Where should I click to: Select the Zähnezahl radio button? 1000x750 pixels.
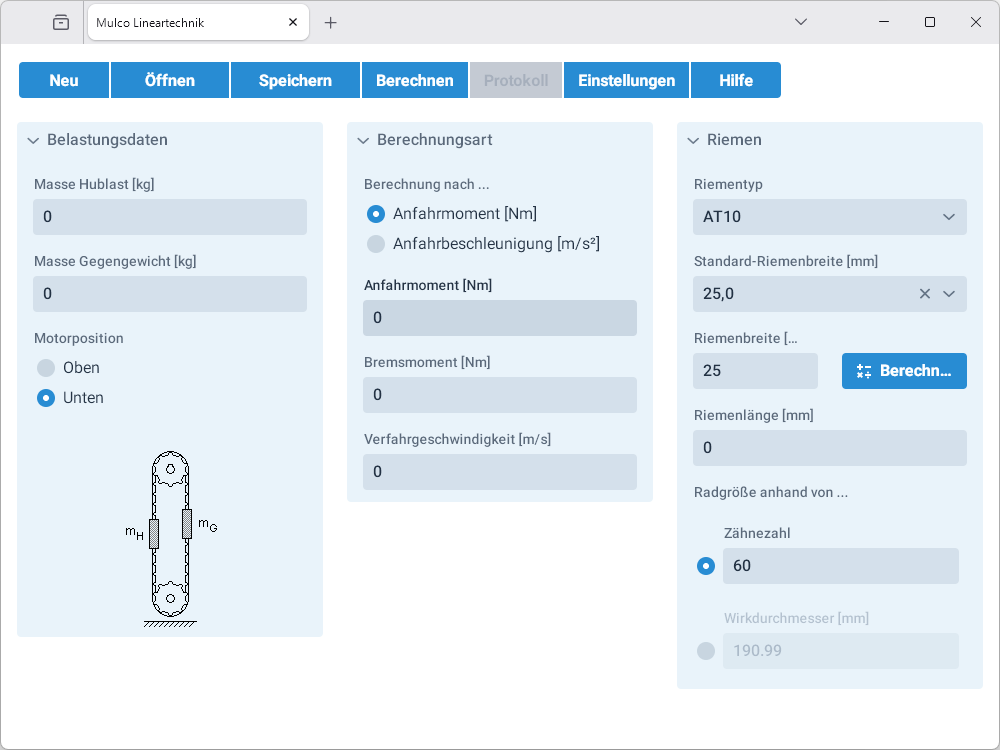click(706, 566)
